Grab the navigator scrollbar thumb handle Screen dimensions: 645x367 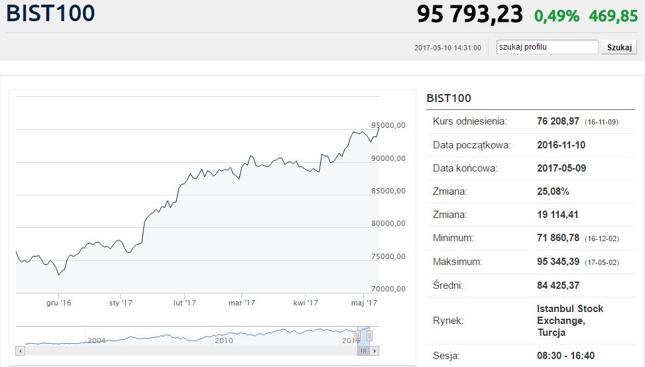pos(363,351)
